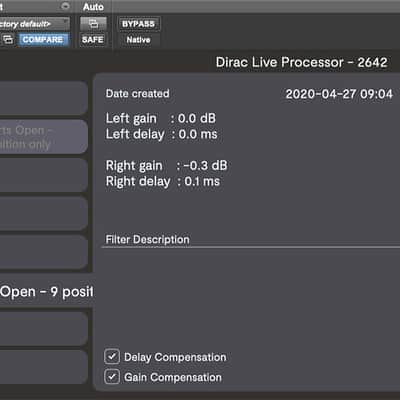Click the round preset menu icon left of Auto
400x400 pixels.
point(65,6)
